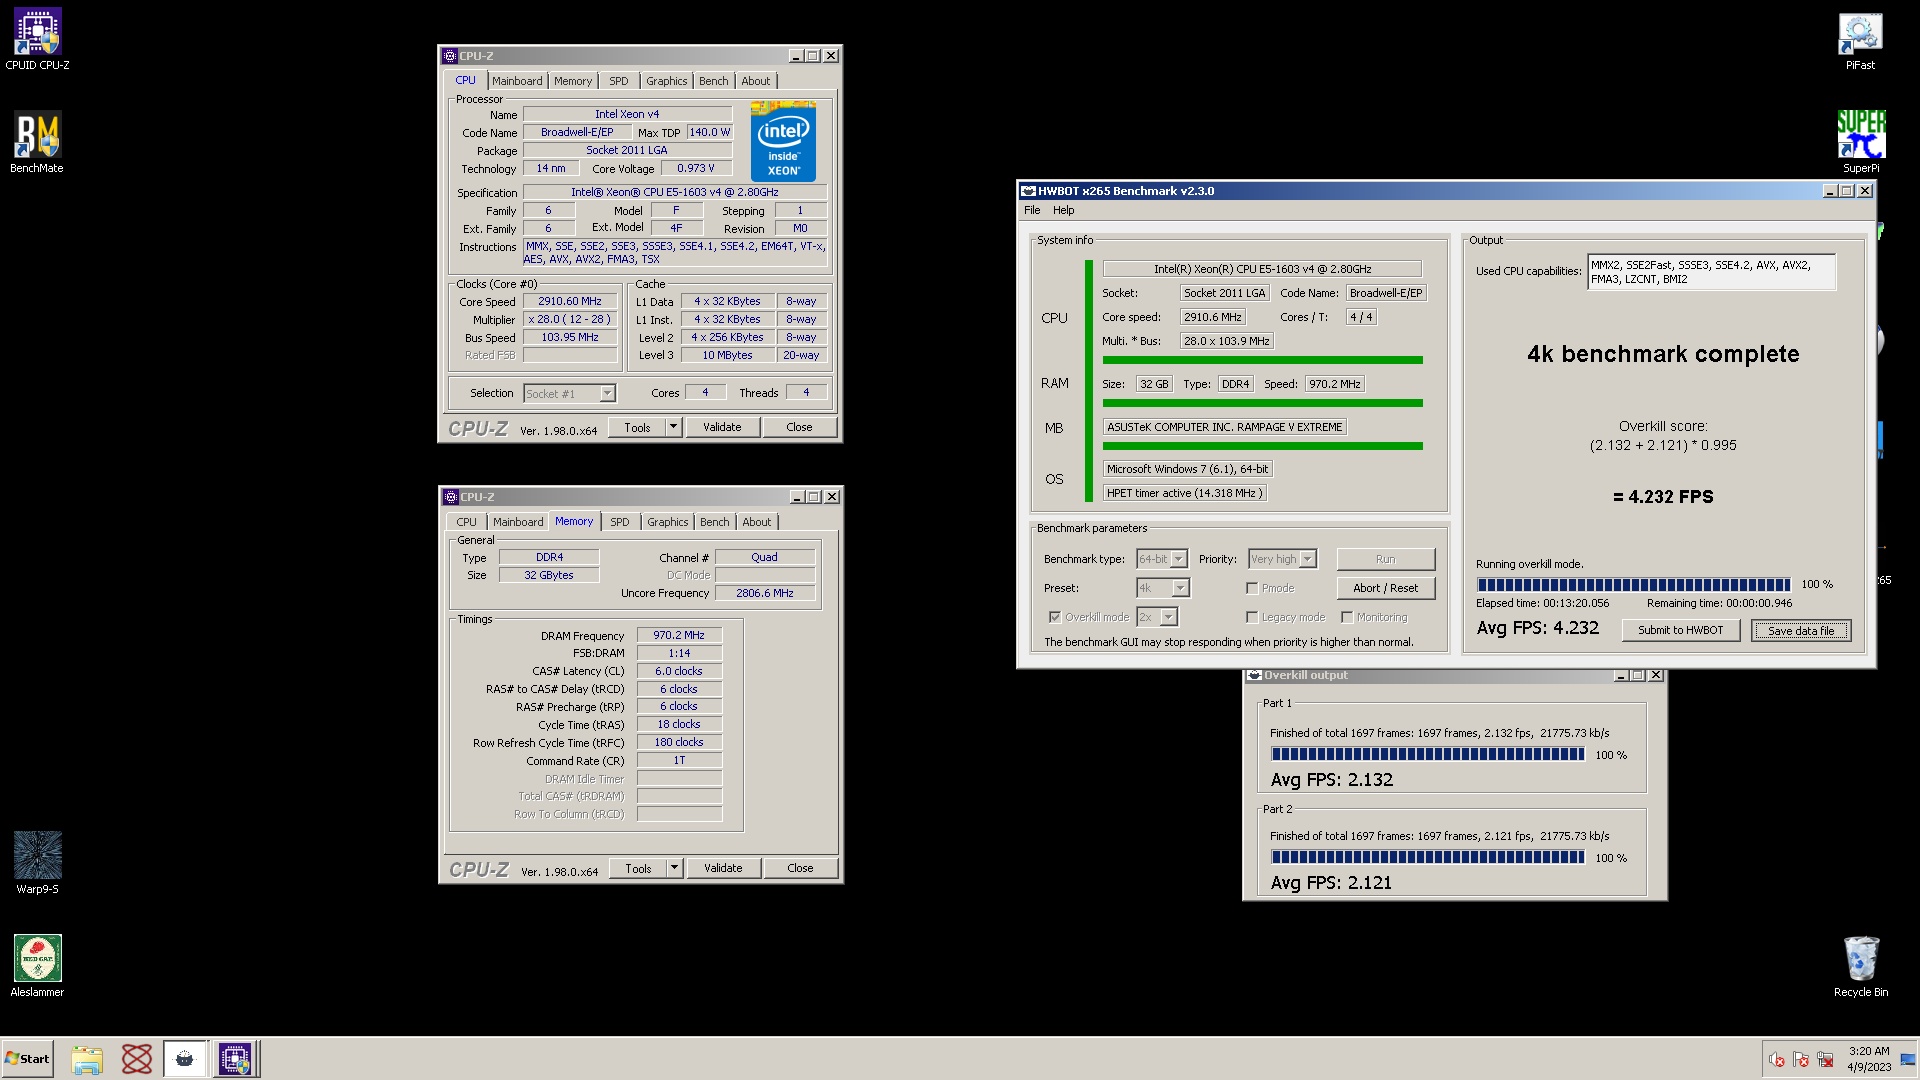Switch to SPD tab in upper CPU-Z
1920x1080 pixels.
pos(619,81)
